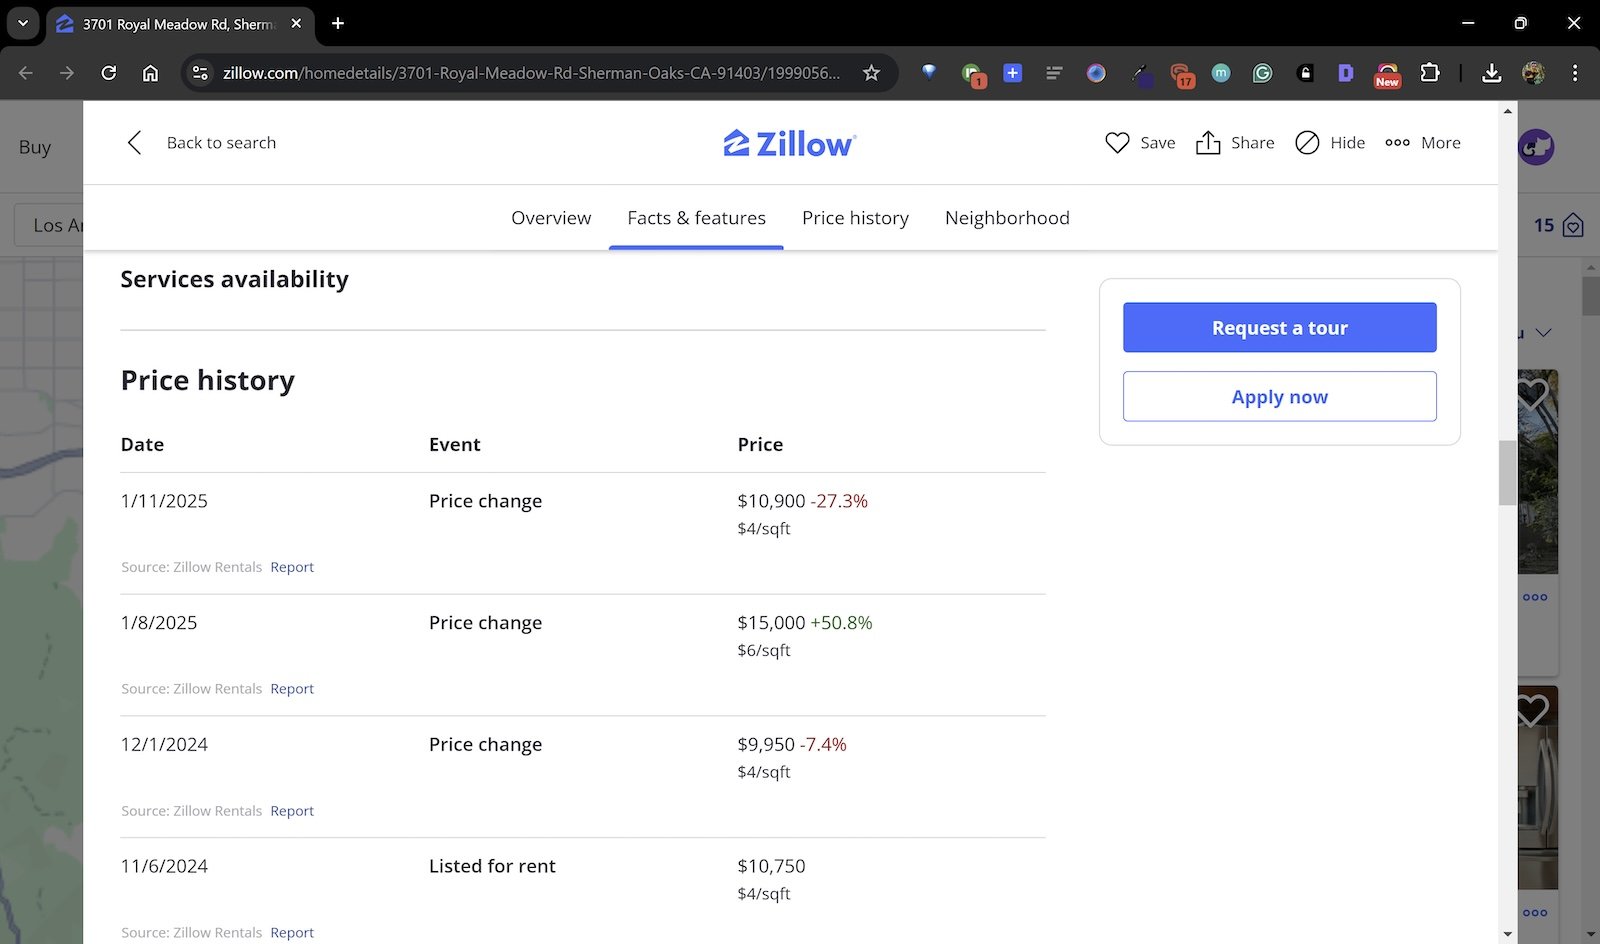Open browser downloads

coord(1492,73)
